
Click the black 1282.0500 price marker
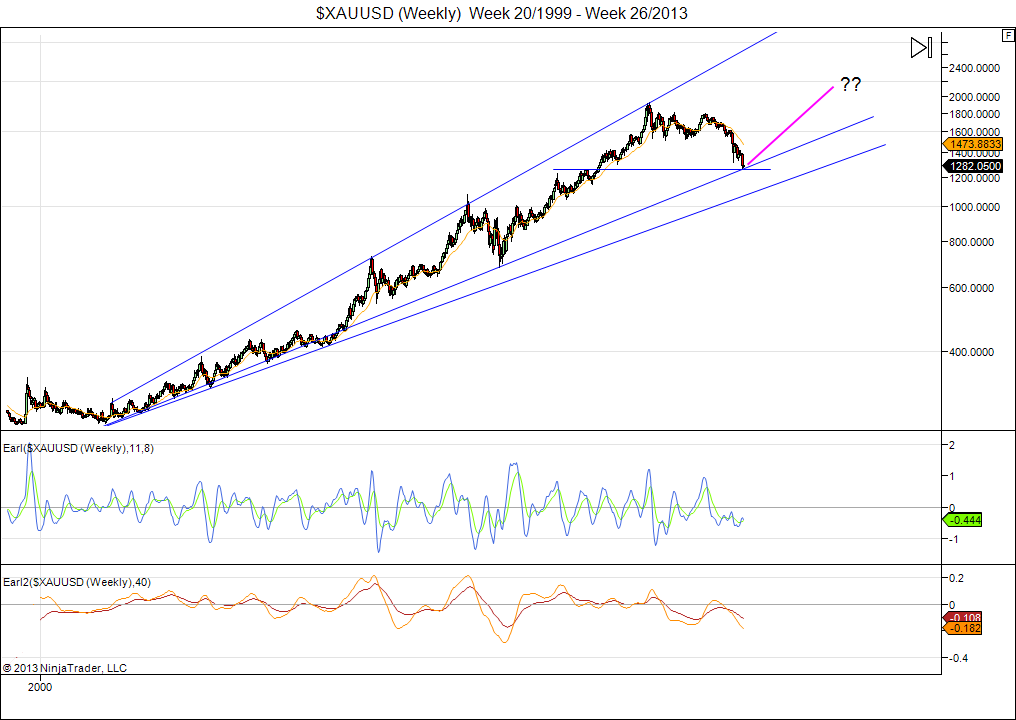coord(974,166)
